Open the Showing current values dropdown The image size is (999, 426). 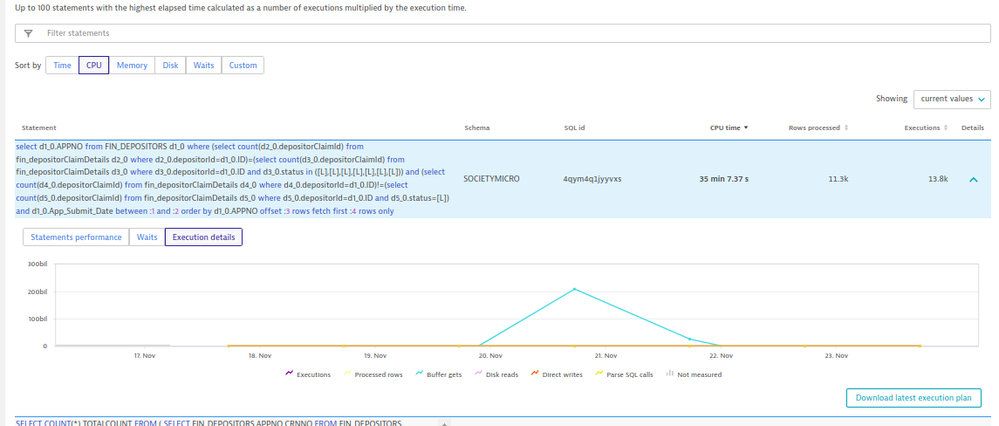click(x=951, y=99)
